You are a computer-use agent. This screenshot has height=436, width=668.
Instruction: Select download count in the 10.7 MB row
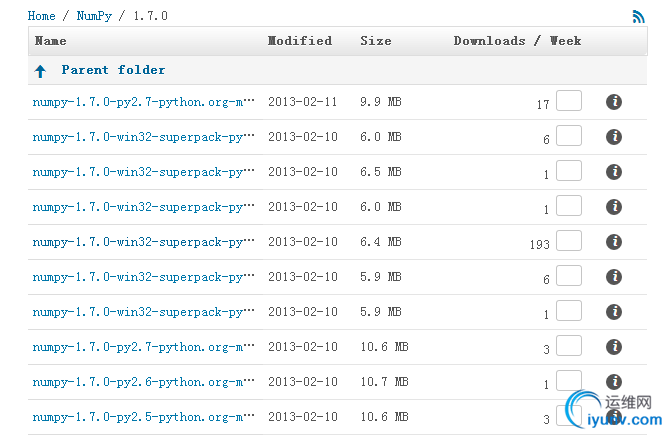pyautogui.click(x=547, y=384)
